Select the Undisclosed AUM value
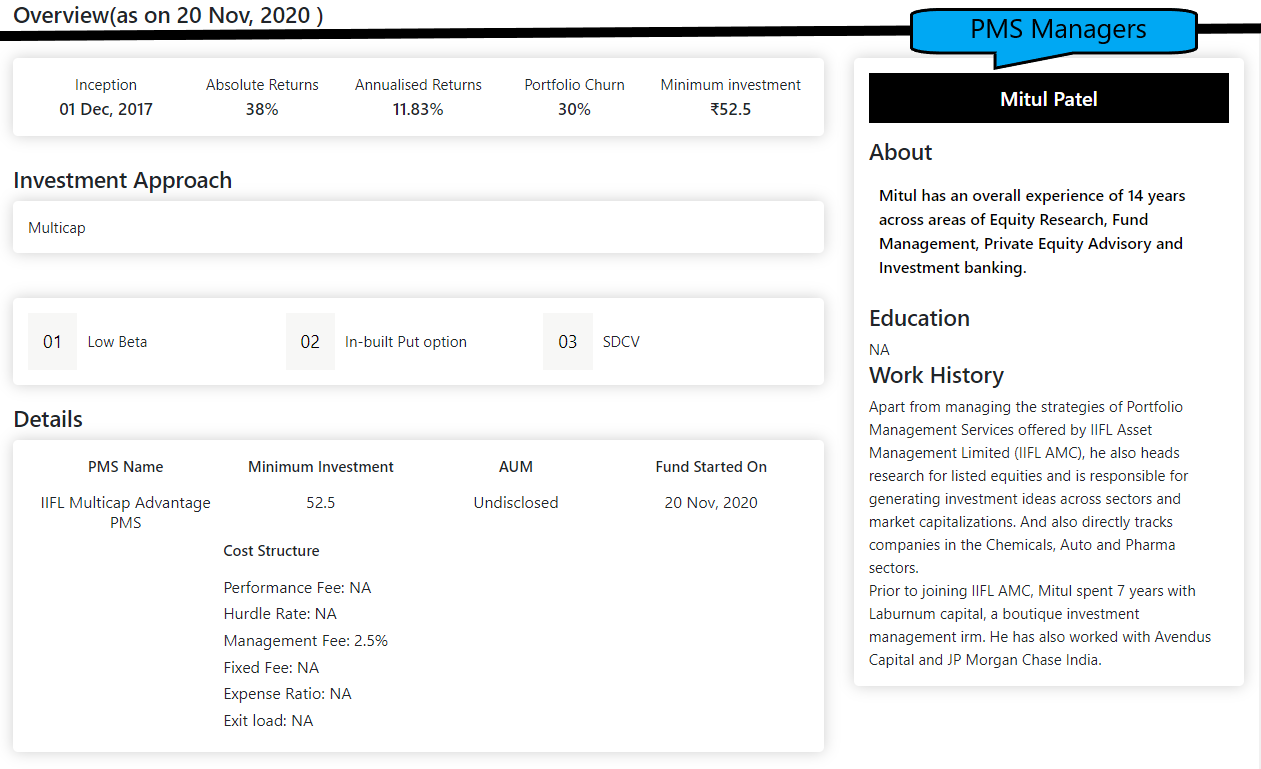Image resolution: width=1261 pixels, height=769 pixels. [516, 503]
